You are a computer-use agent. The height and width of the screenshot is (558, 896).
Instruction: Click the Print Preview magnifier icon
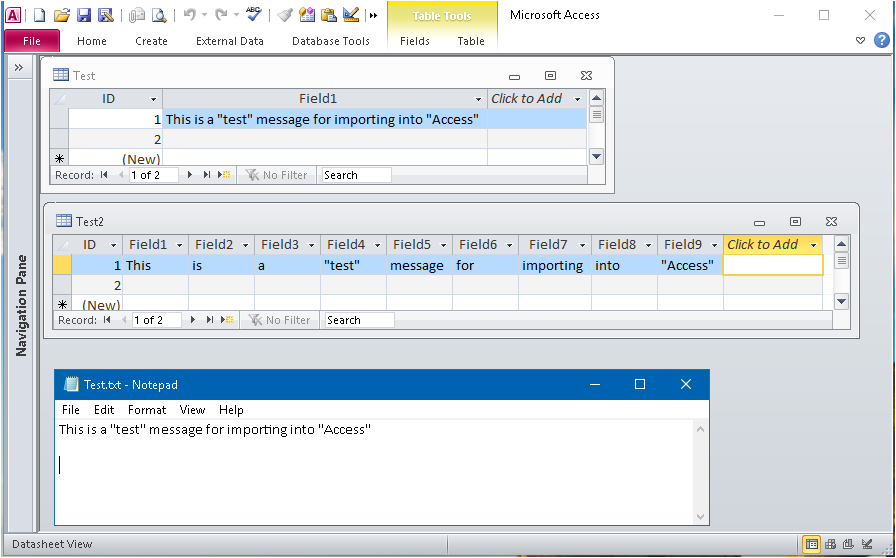pyautogui.click(x=158, y=15)
